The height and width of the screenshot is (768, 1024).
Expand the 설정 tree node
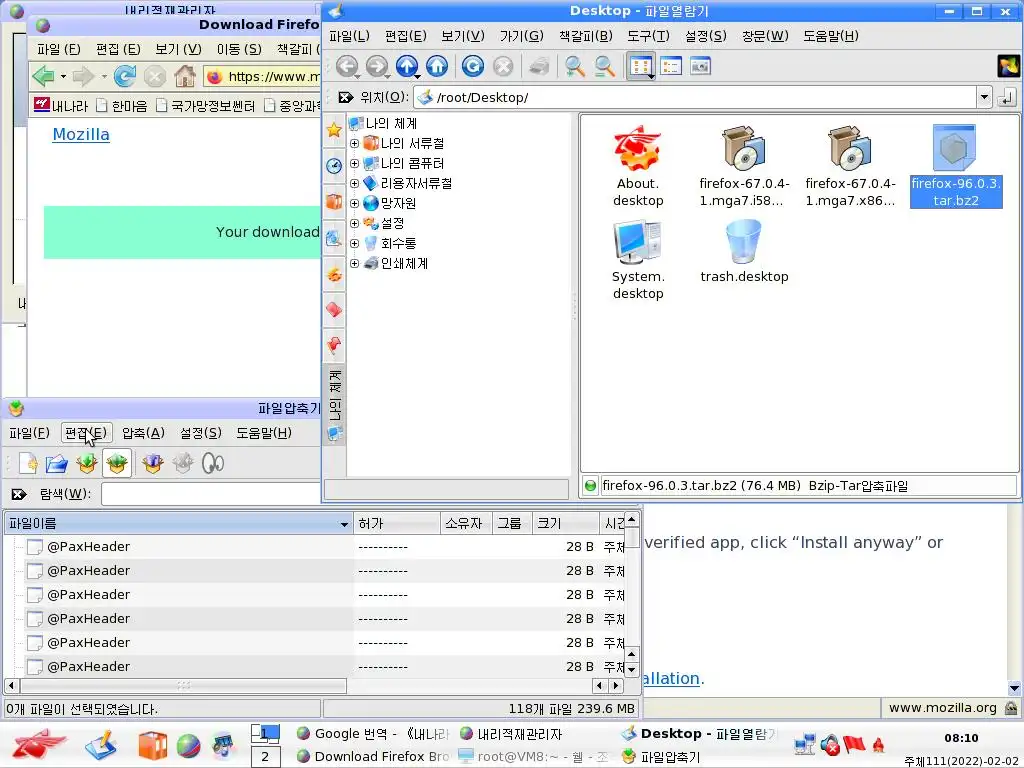point(354,223)
